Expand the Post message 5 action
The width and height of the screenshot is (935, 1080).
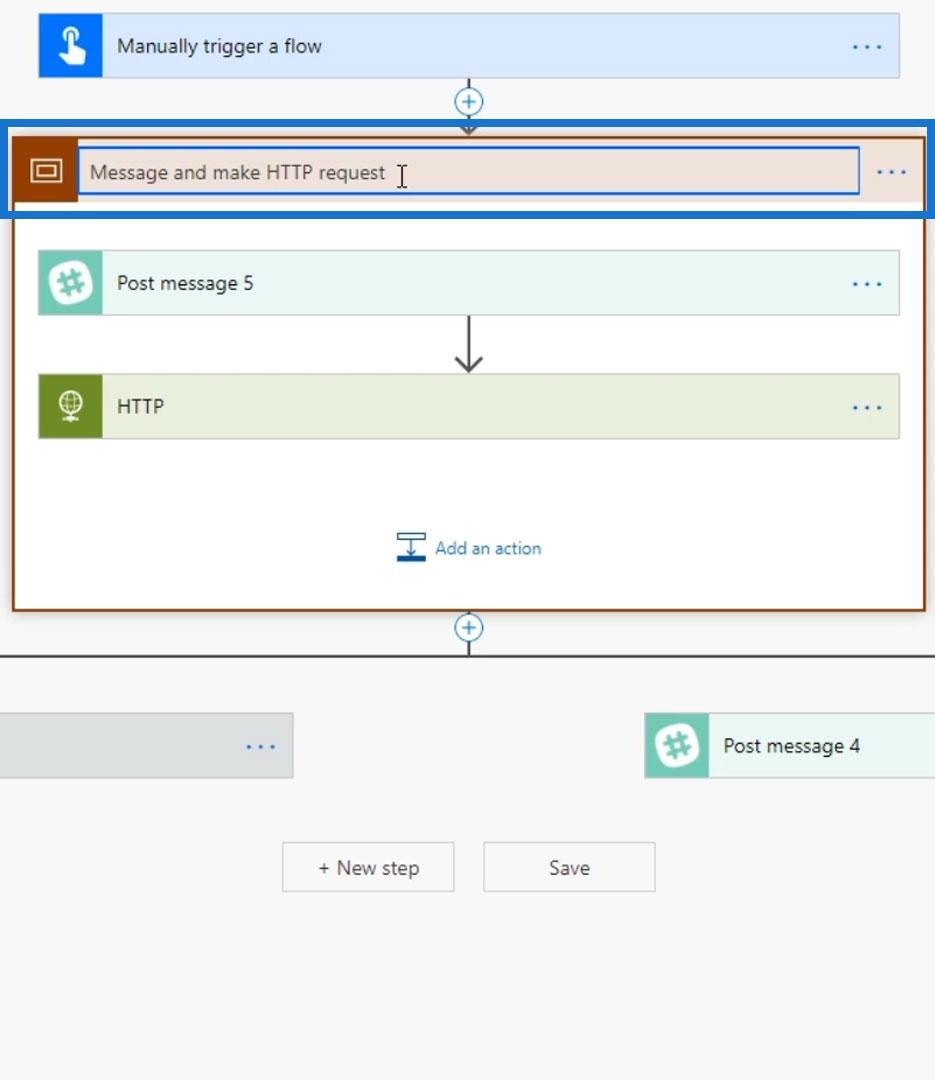[450, 283]
